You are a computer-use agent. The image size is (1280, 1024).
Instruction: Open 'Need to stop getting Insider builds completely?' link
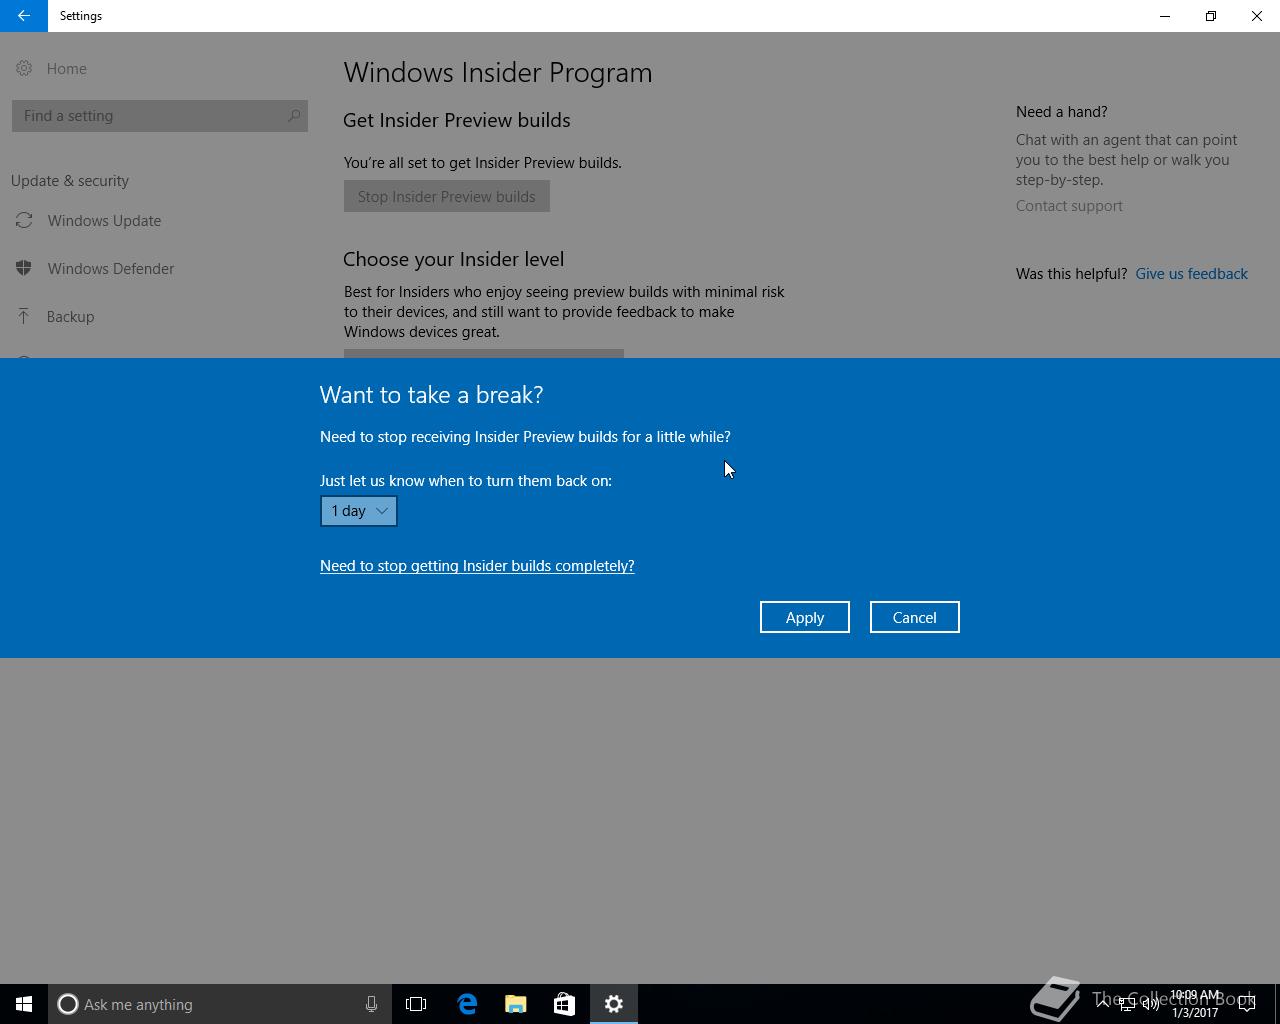click(477, 566)
